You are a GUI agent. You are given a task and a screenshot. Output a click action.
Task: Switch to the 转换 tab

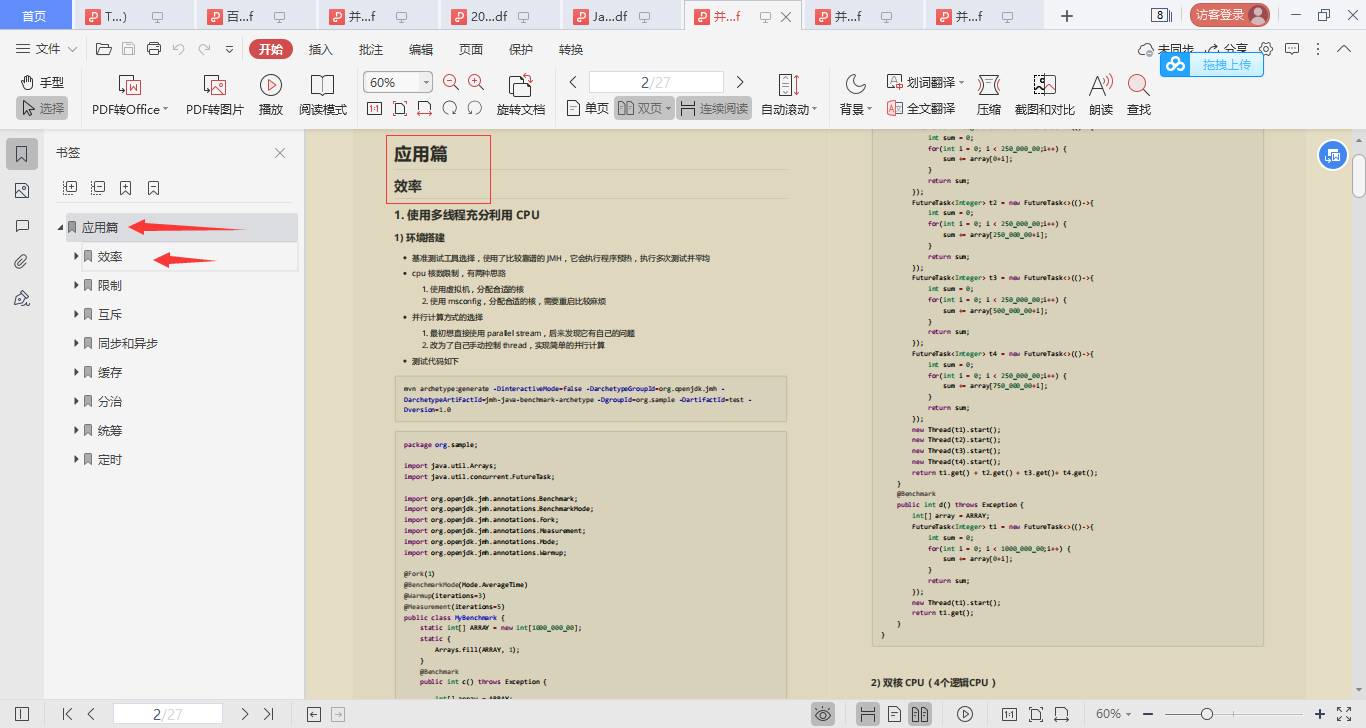(571, 49)
